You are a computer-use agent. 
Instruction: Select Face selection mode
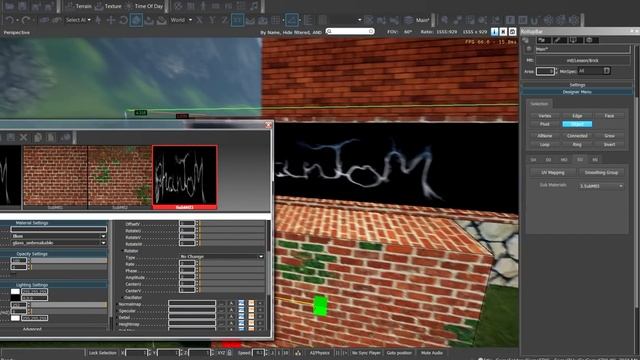pyautogui.click(x=609, y=116)
